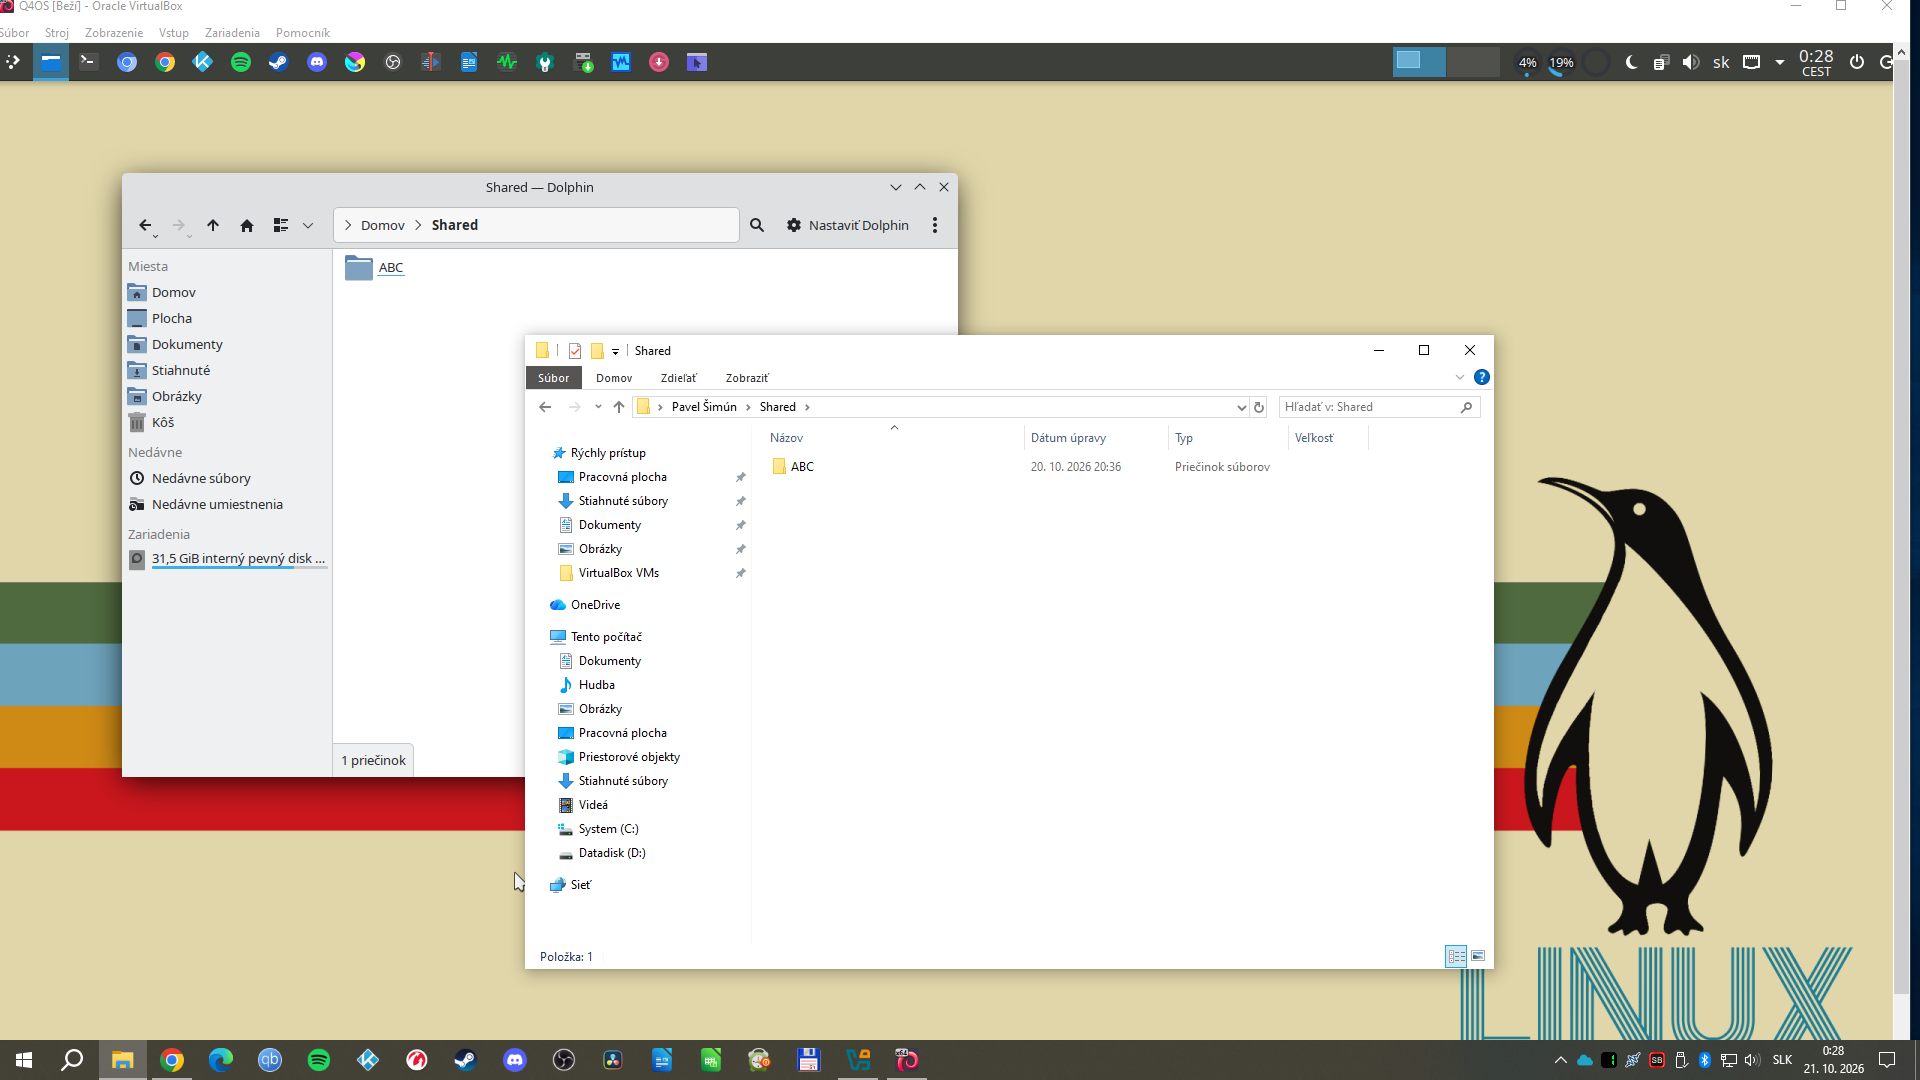Select the ABC folder row in Explorer
The width and height of the screenshot is (1920, 1080).
[1021, 467]
